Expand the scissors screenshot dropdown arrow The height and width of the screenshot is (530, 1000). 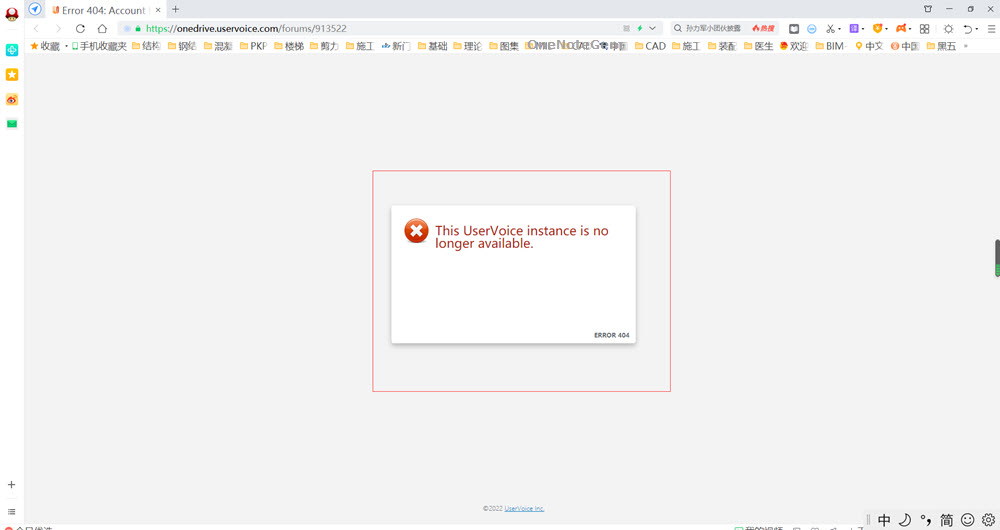(839, 29)
